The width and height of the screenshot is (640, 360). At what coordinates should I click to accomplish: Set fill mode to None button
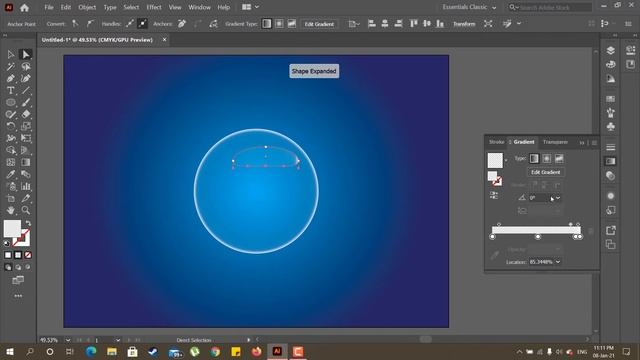coord(28,255)
